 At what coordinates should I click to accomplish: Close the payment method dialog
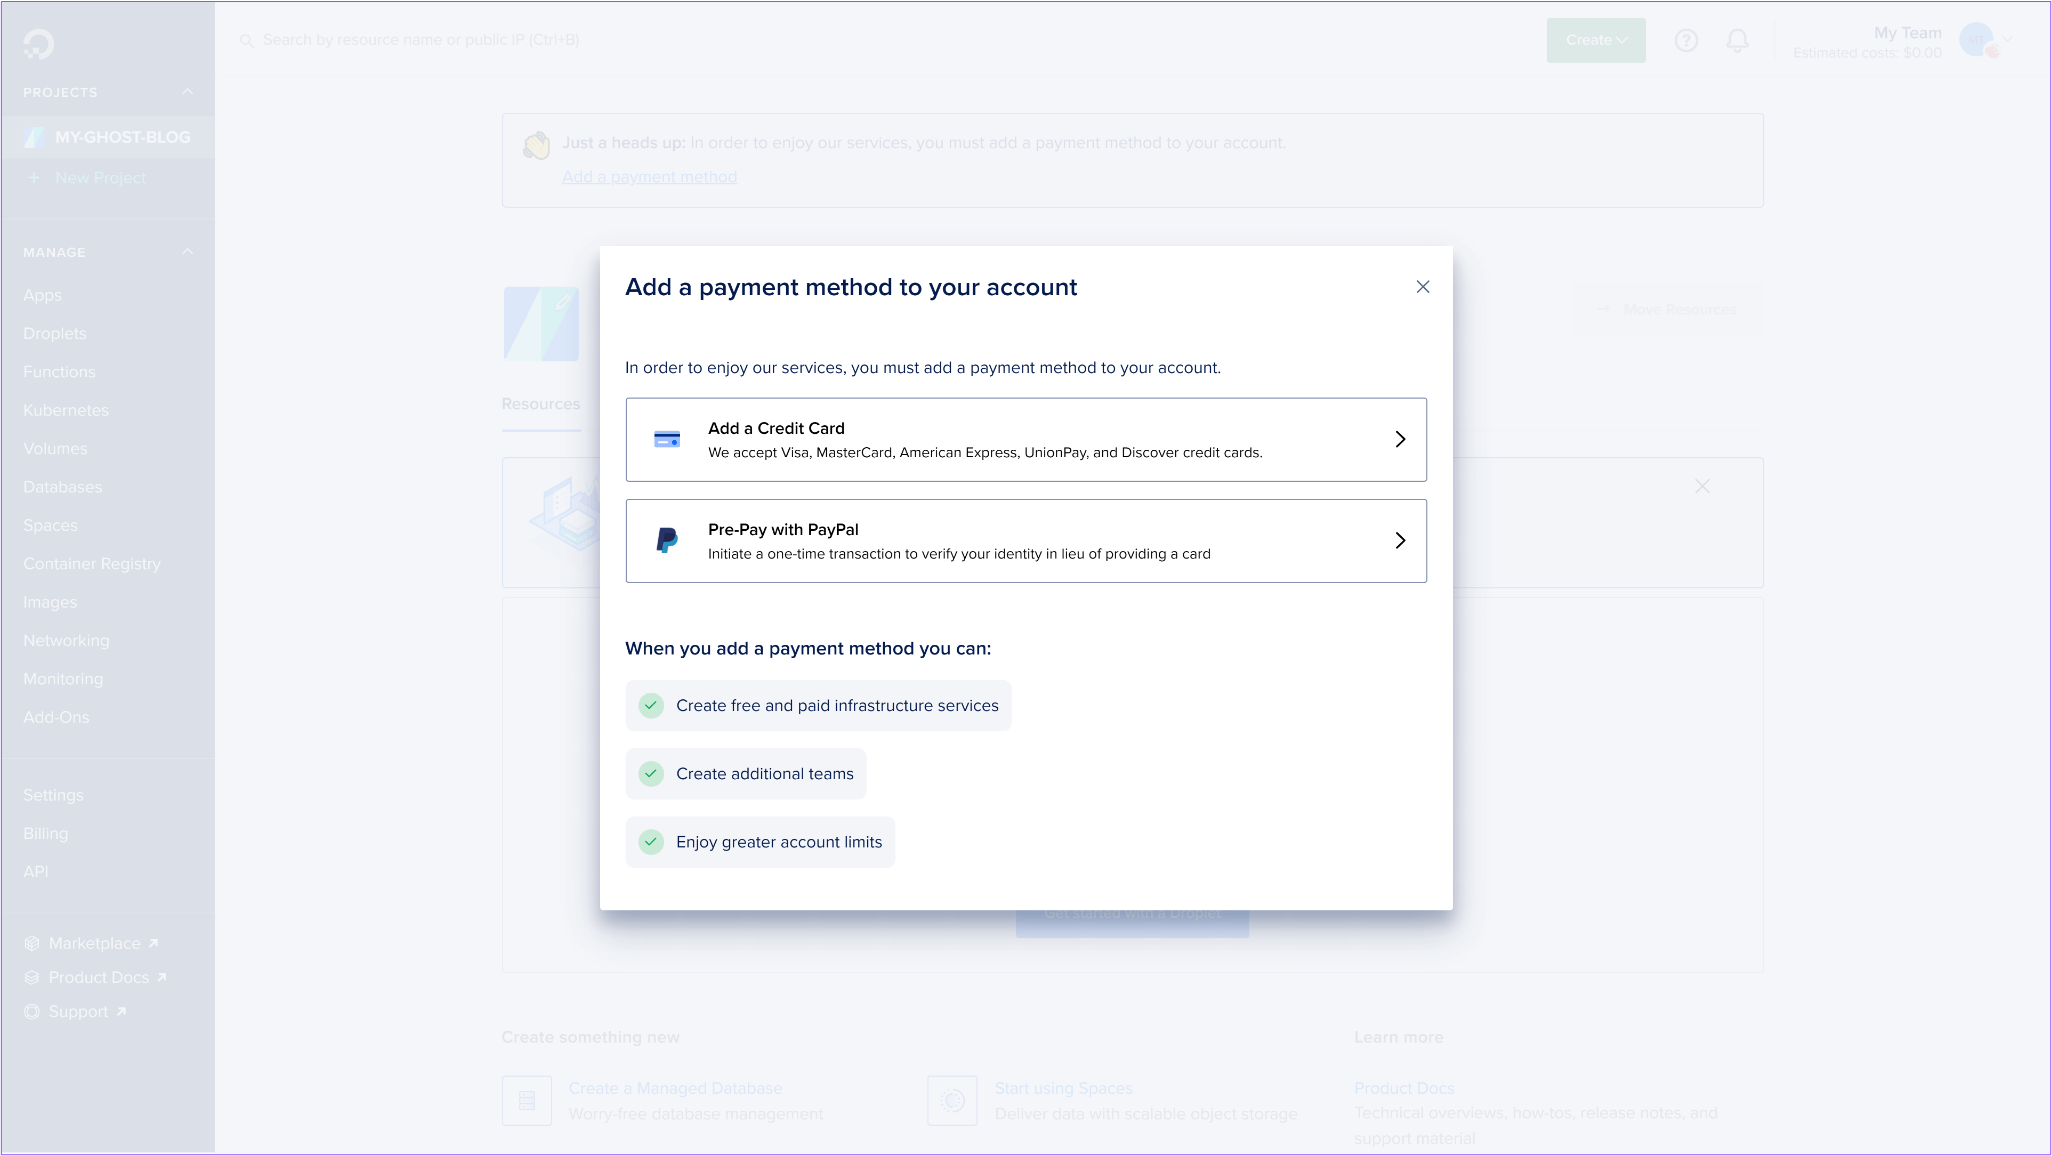point(1423,287)
